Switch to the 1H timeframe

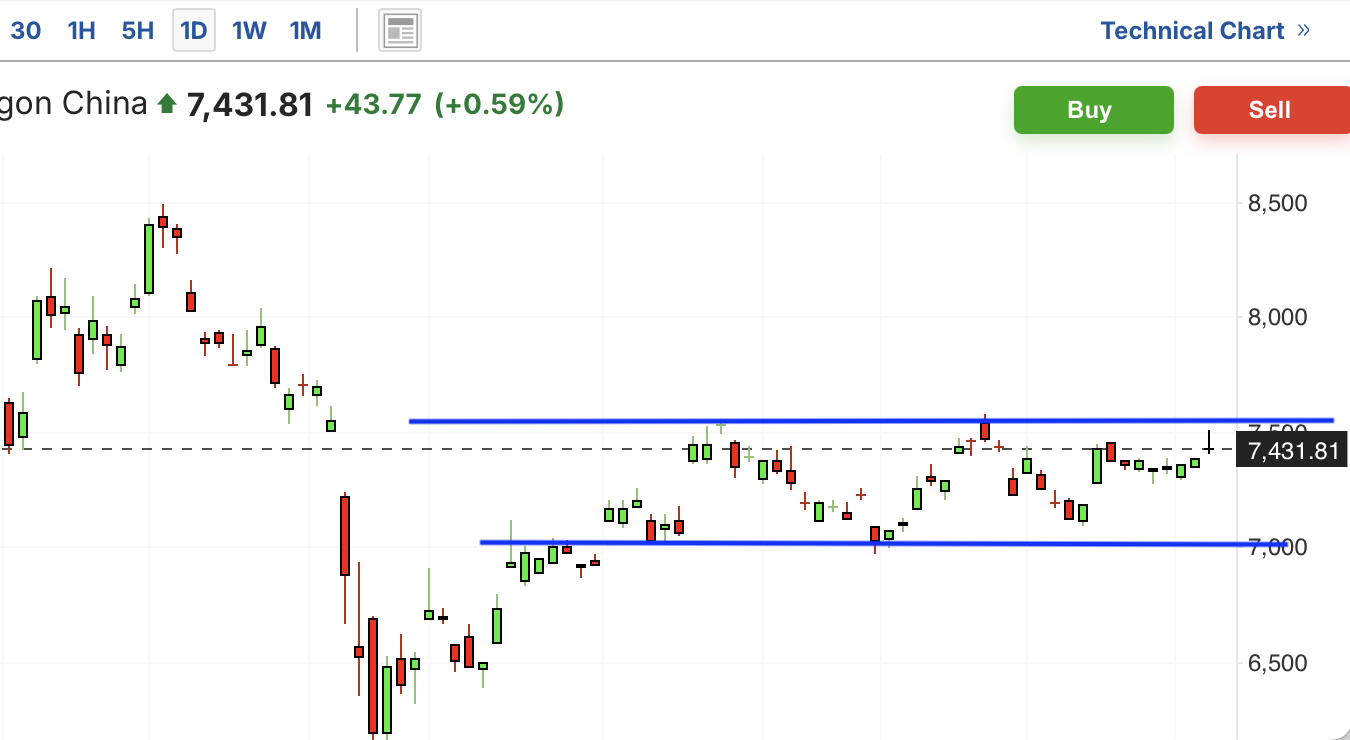click(81, 31)
